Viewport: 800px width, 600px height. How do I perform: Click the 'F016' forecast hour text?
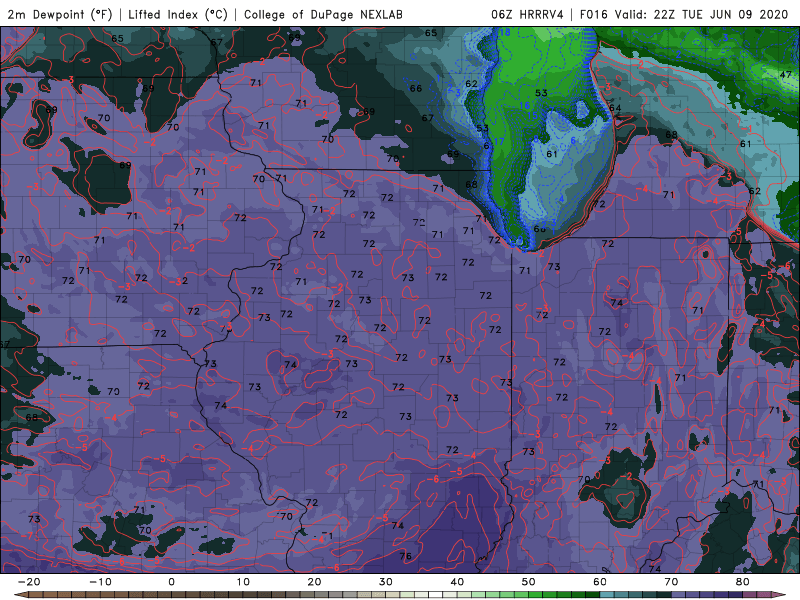click(593, 14)
